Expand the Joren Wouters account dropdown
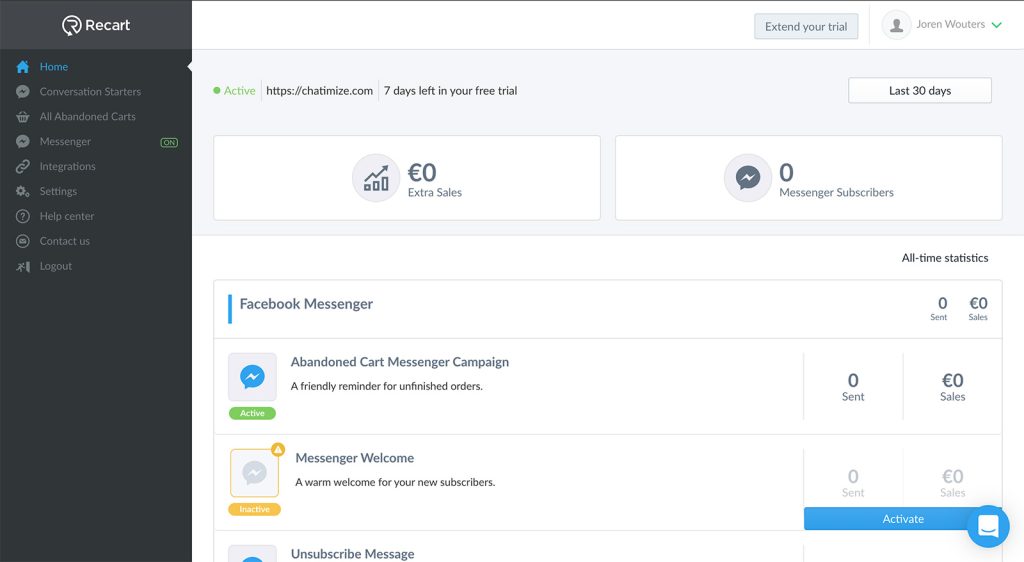Viewport: 1024px width, 562px height. 996,25
